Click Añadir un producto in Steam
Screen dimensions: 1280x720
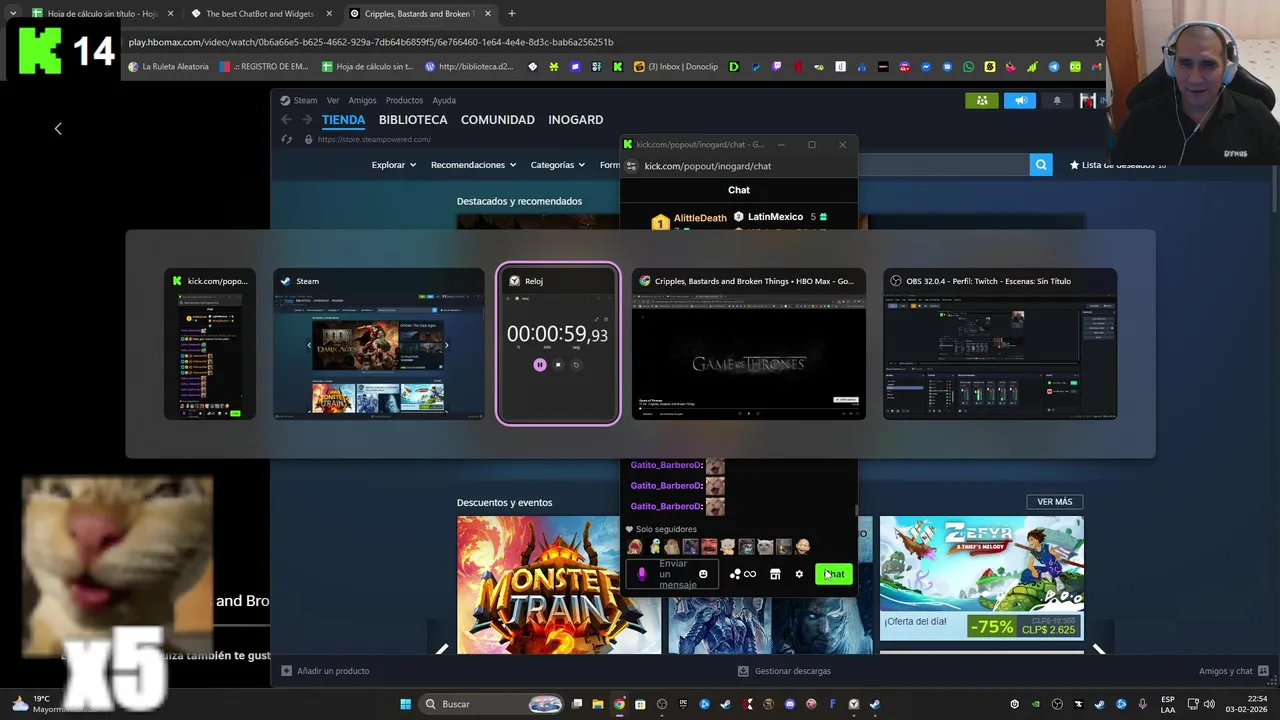[x=325, y=671]
